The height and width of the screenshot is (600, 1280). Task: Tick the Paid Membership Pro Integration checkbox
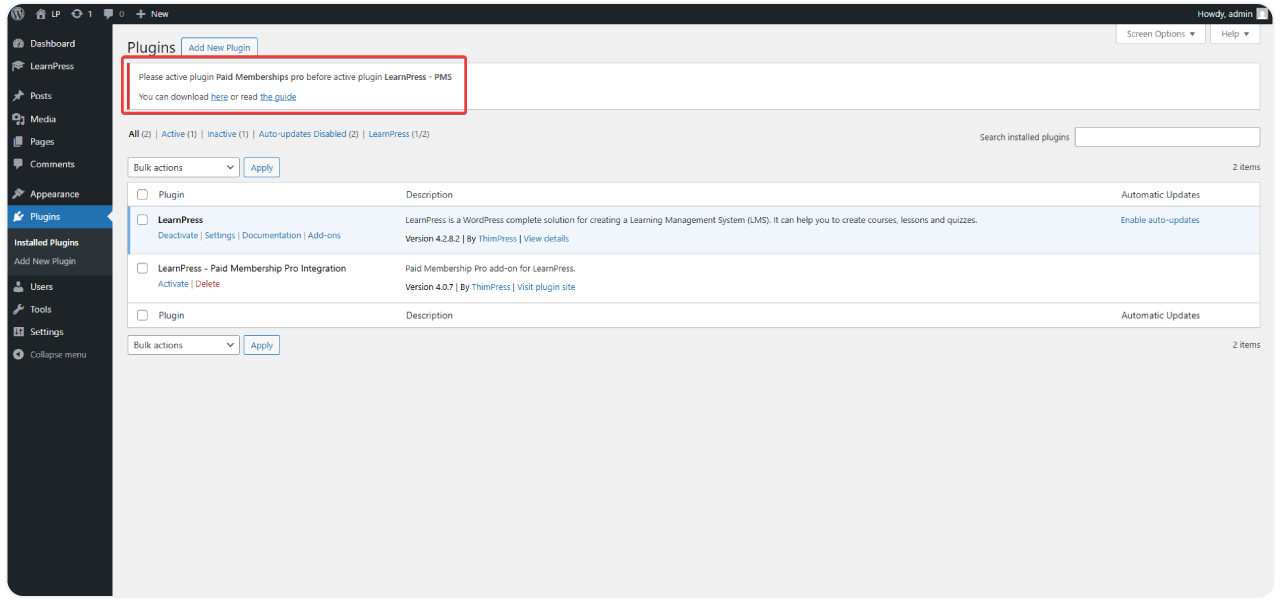tap(142, 268)
